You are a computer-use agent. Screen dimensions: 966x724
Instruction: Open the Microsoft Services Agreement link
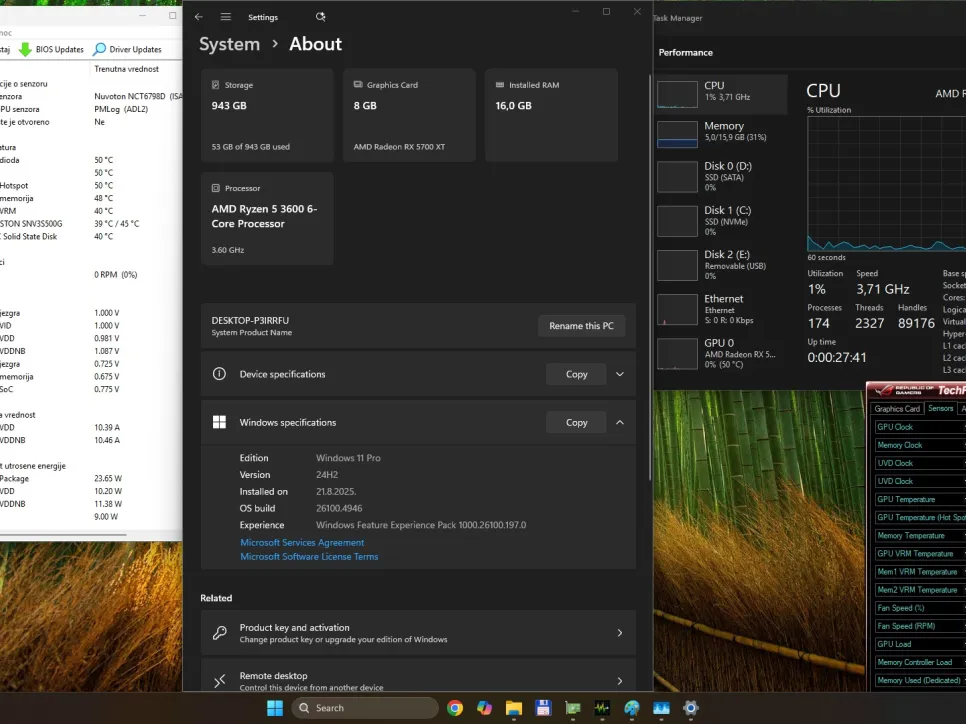[x=302, y=542]
